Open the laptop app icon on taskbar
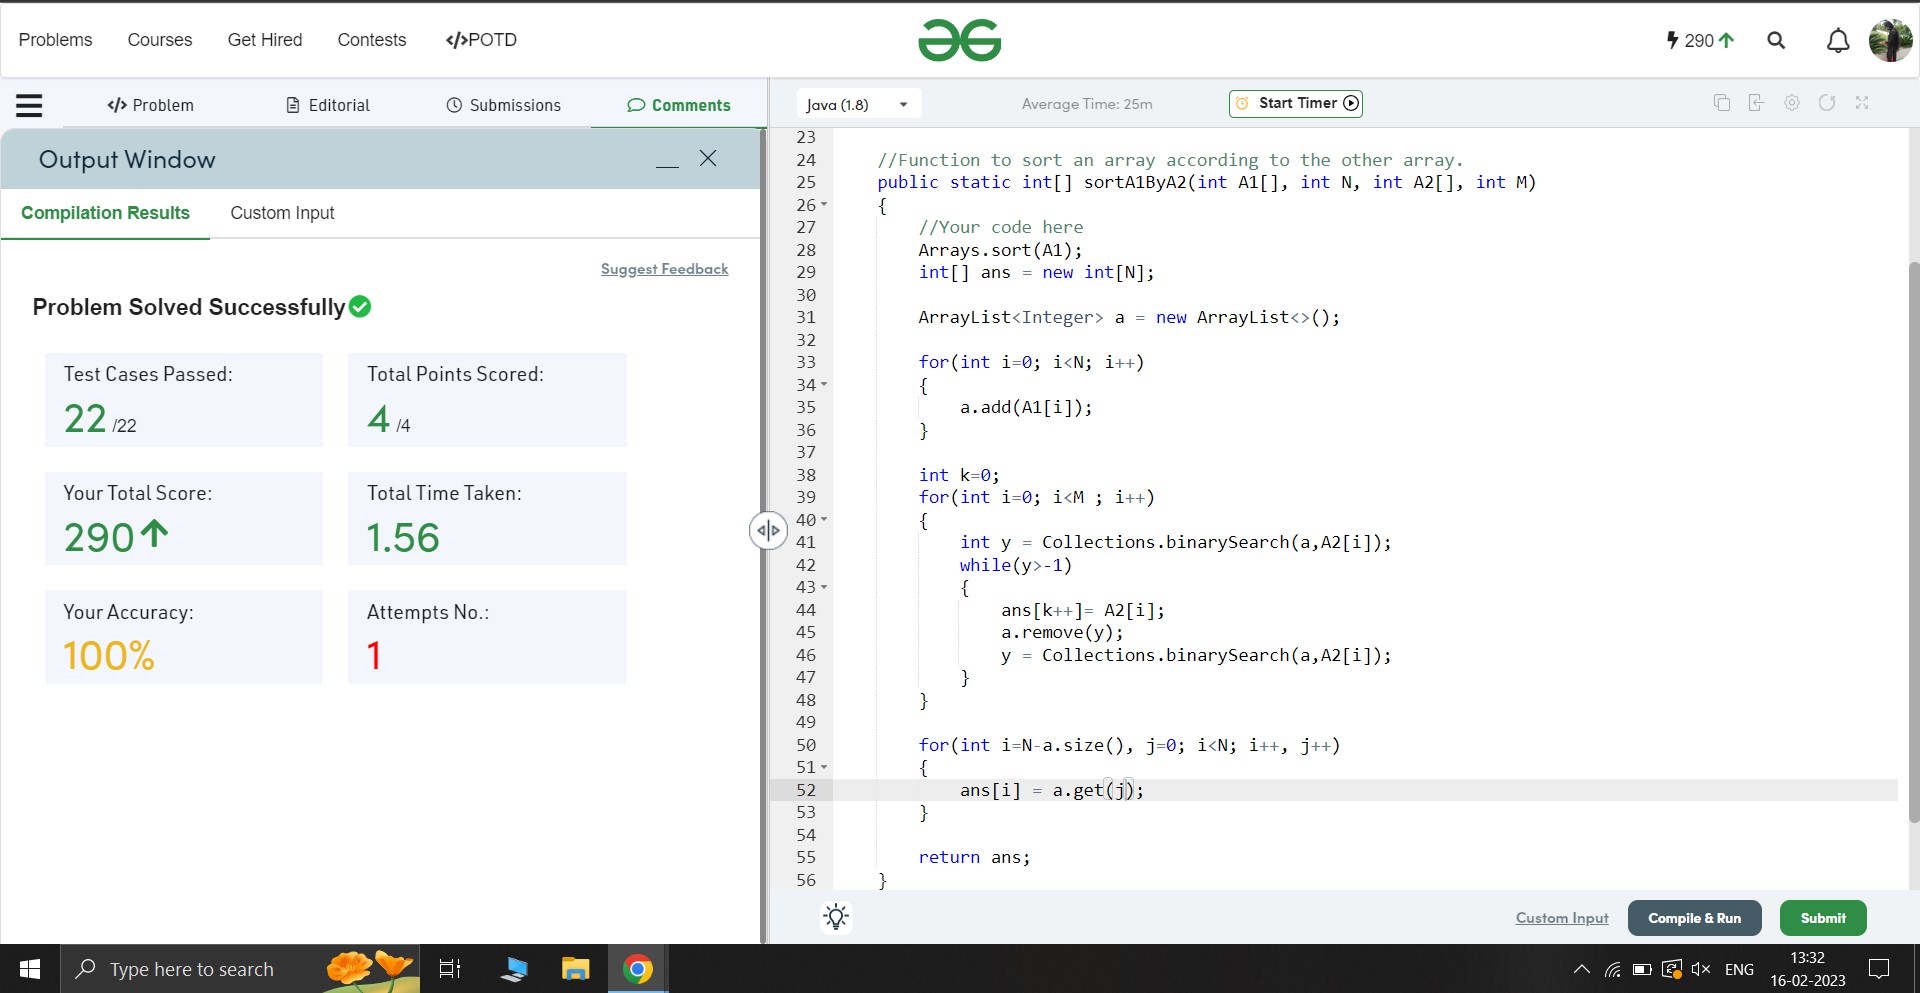The image size is (1920, 993). click(x=514, y=969)
